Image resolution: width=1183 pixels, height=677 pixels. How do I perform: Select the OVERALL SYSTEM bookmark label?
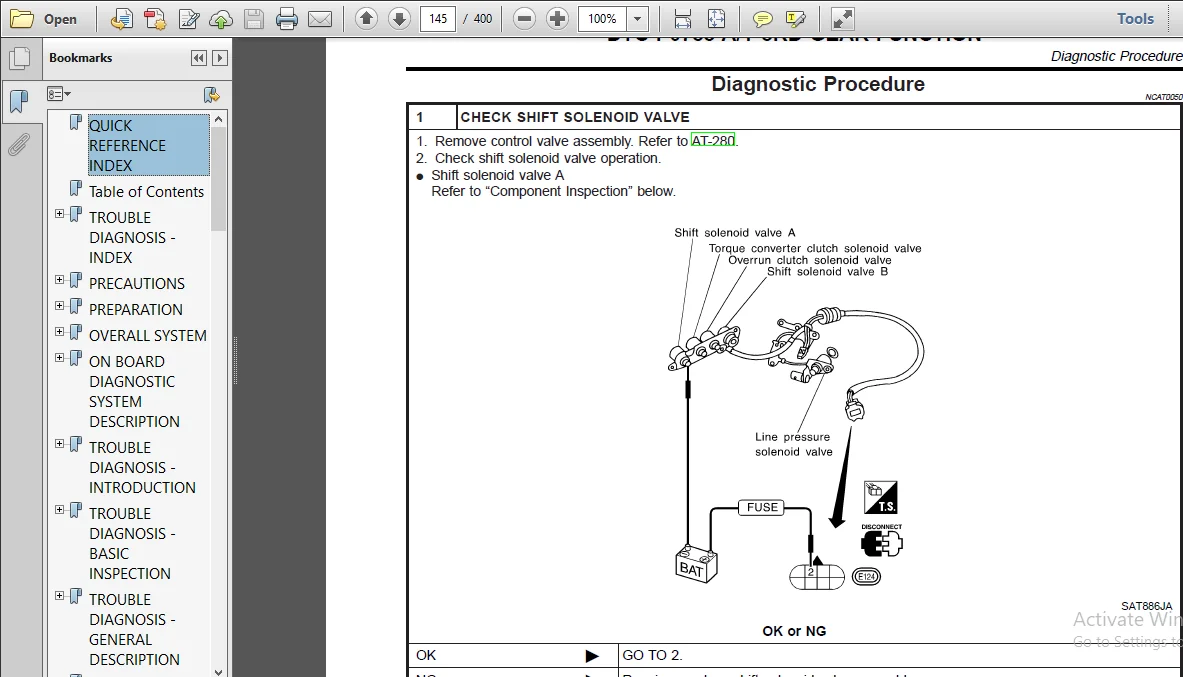click(148, 336)
